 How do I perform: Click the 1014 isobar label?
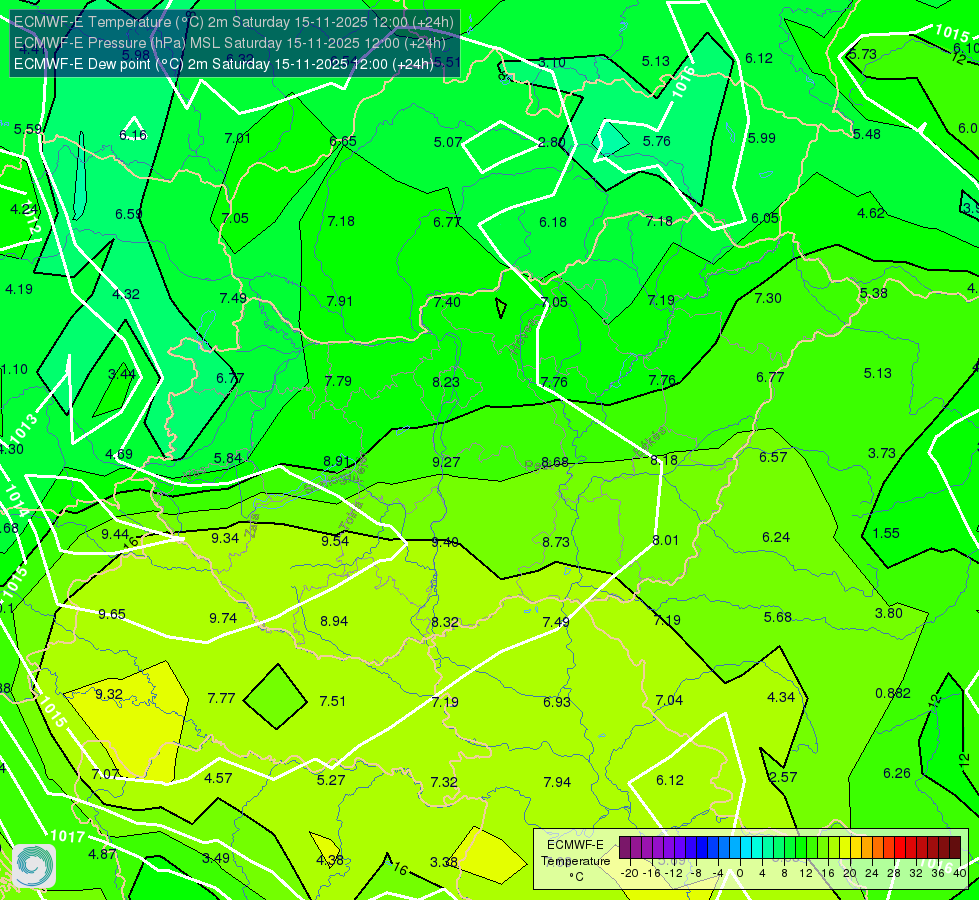point(16,502)
